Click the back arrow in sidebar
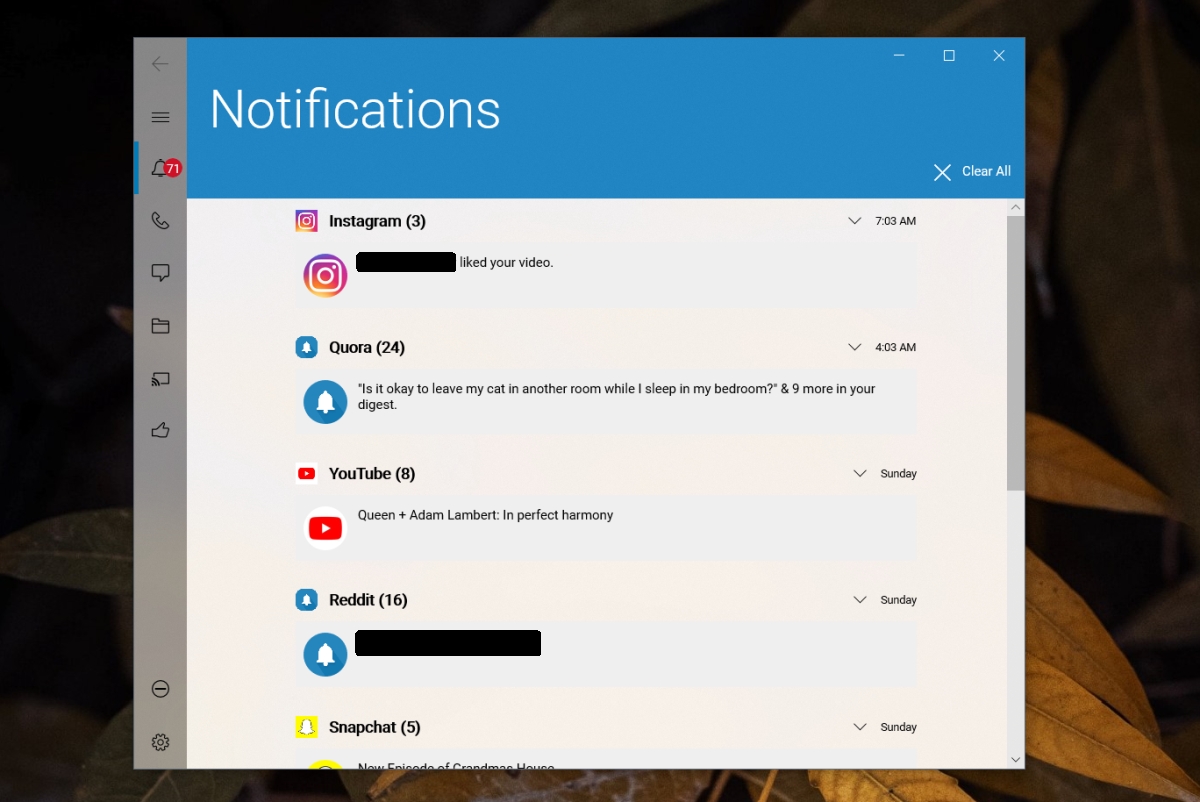1200x802 pixels. pyautogui.click(x=160, y=64)
